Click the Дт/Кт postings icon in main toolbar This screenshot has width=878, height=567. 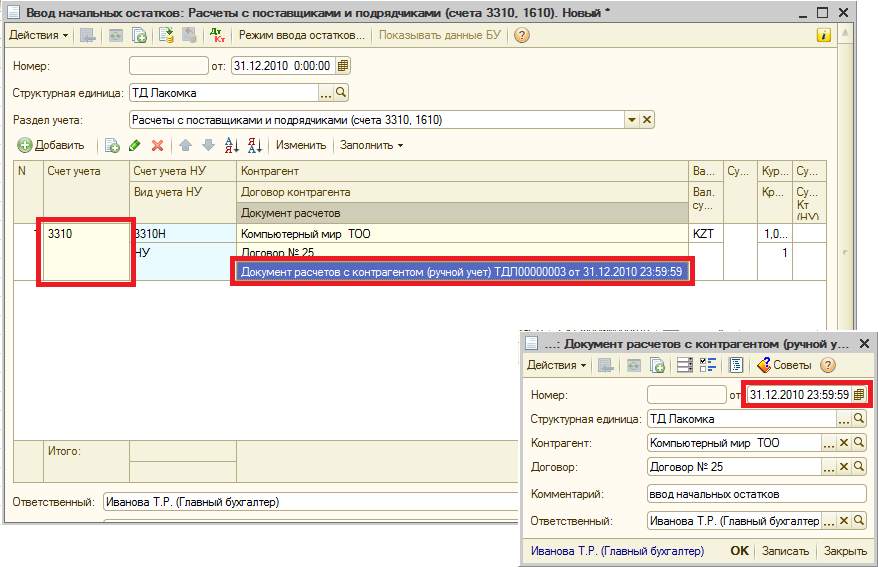pos(218,35)
